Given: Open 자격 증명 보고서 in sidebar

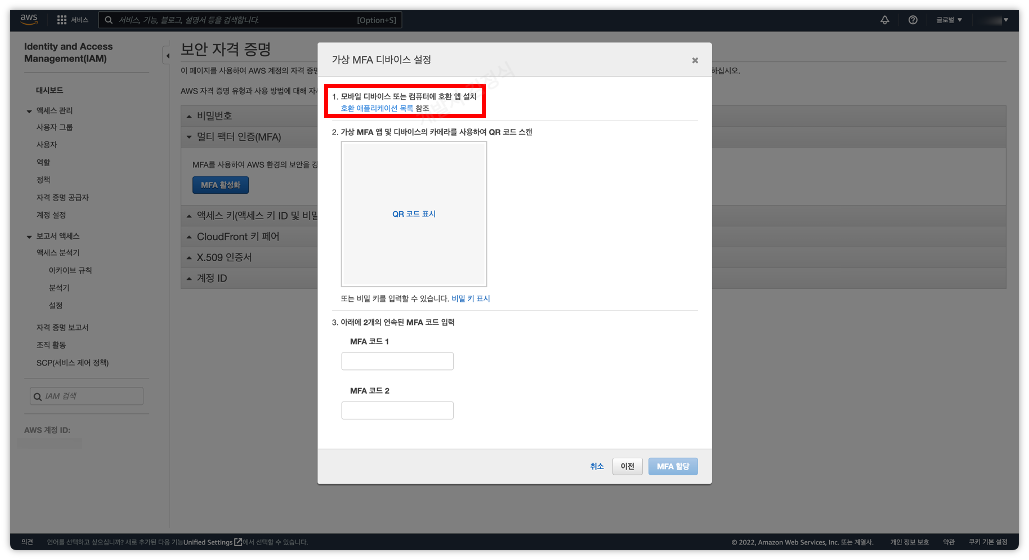Looking at the screenshot, I should point(62,328).
